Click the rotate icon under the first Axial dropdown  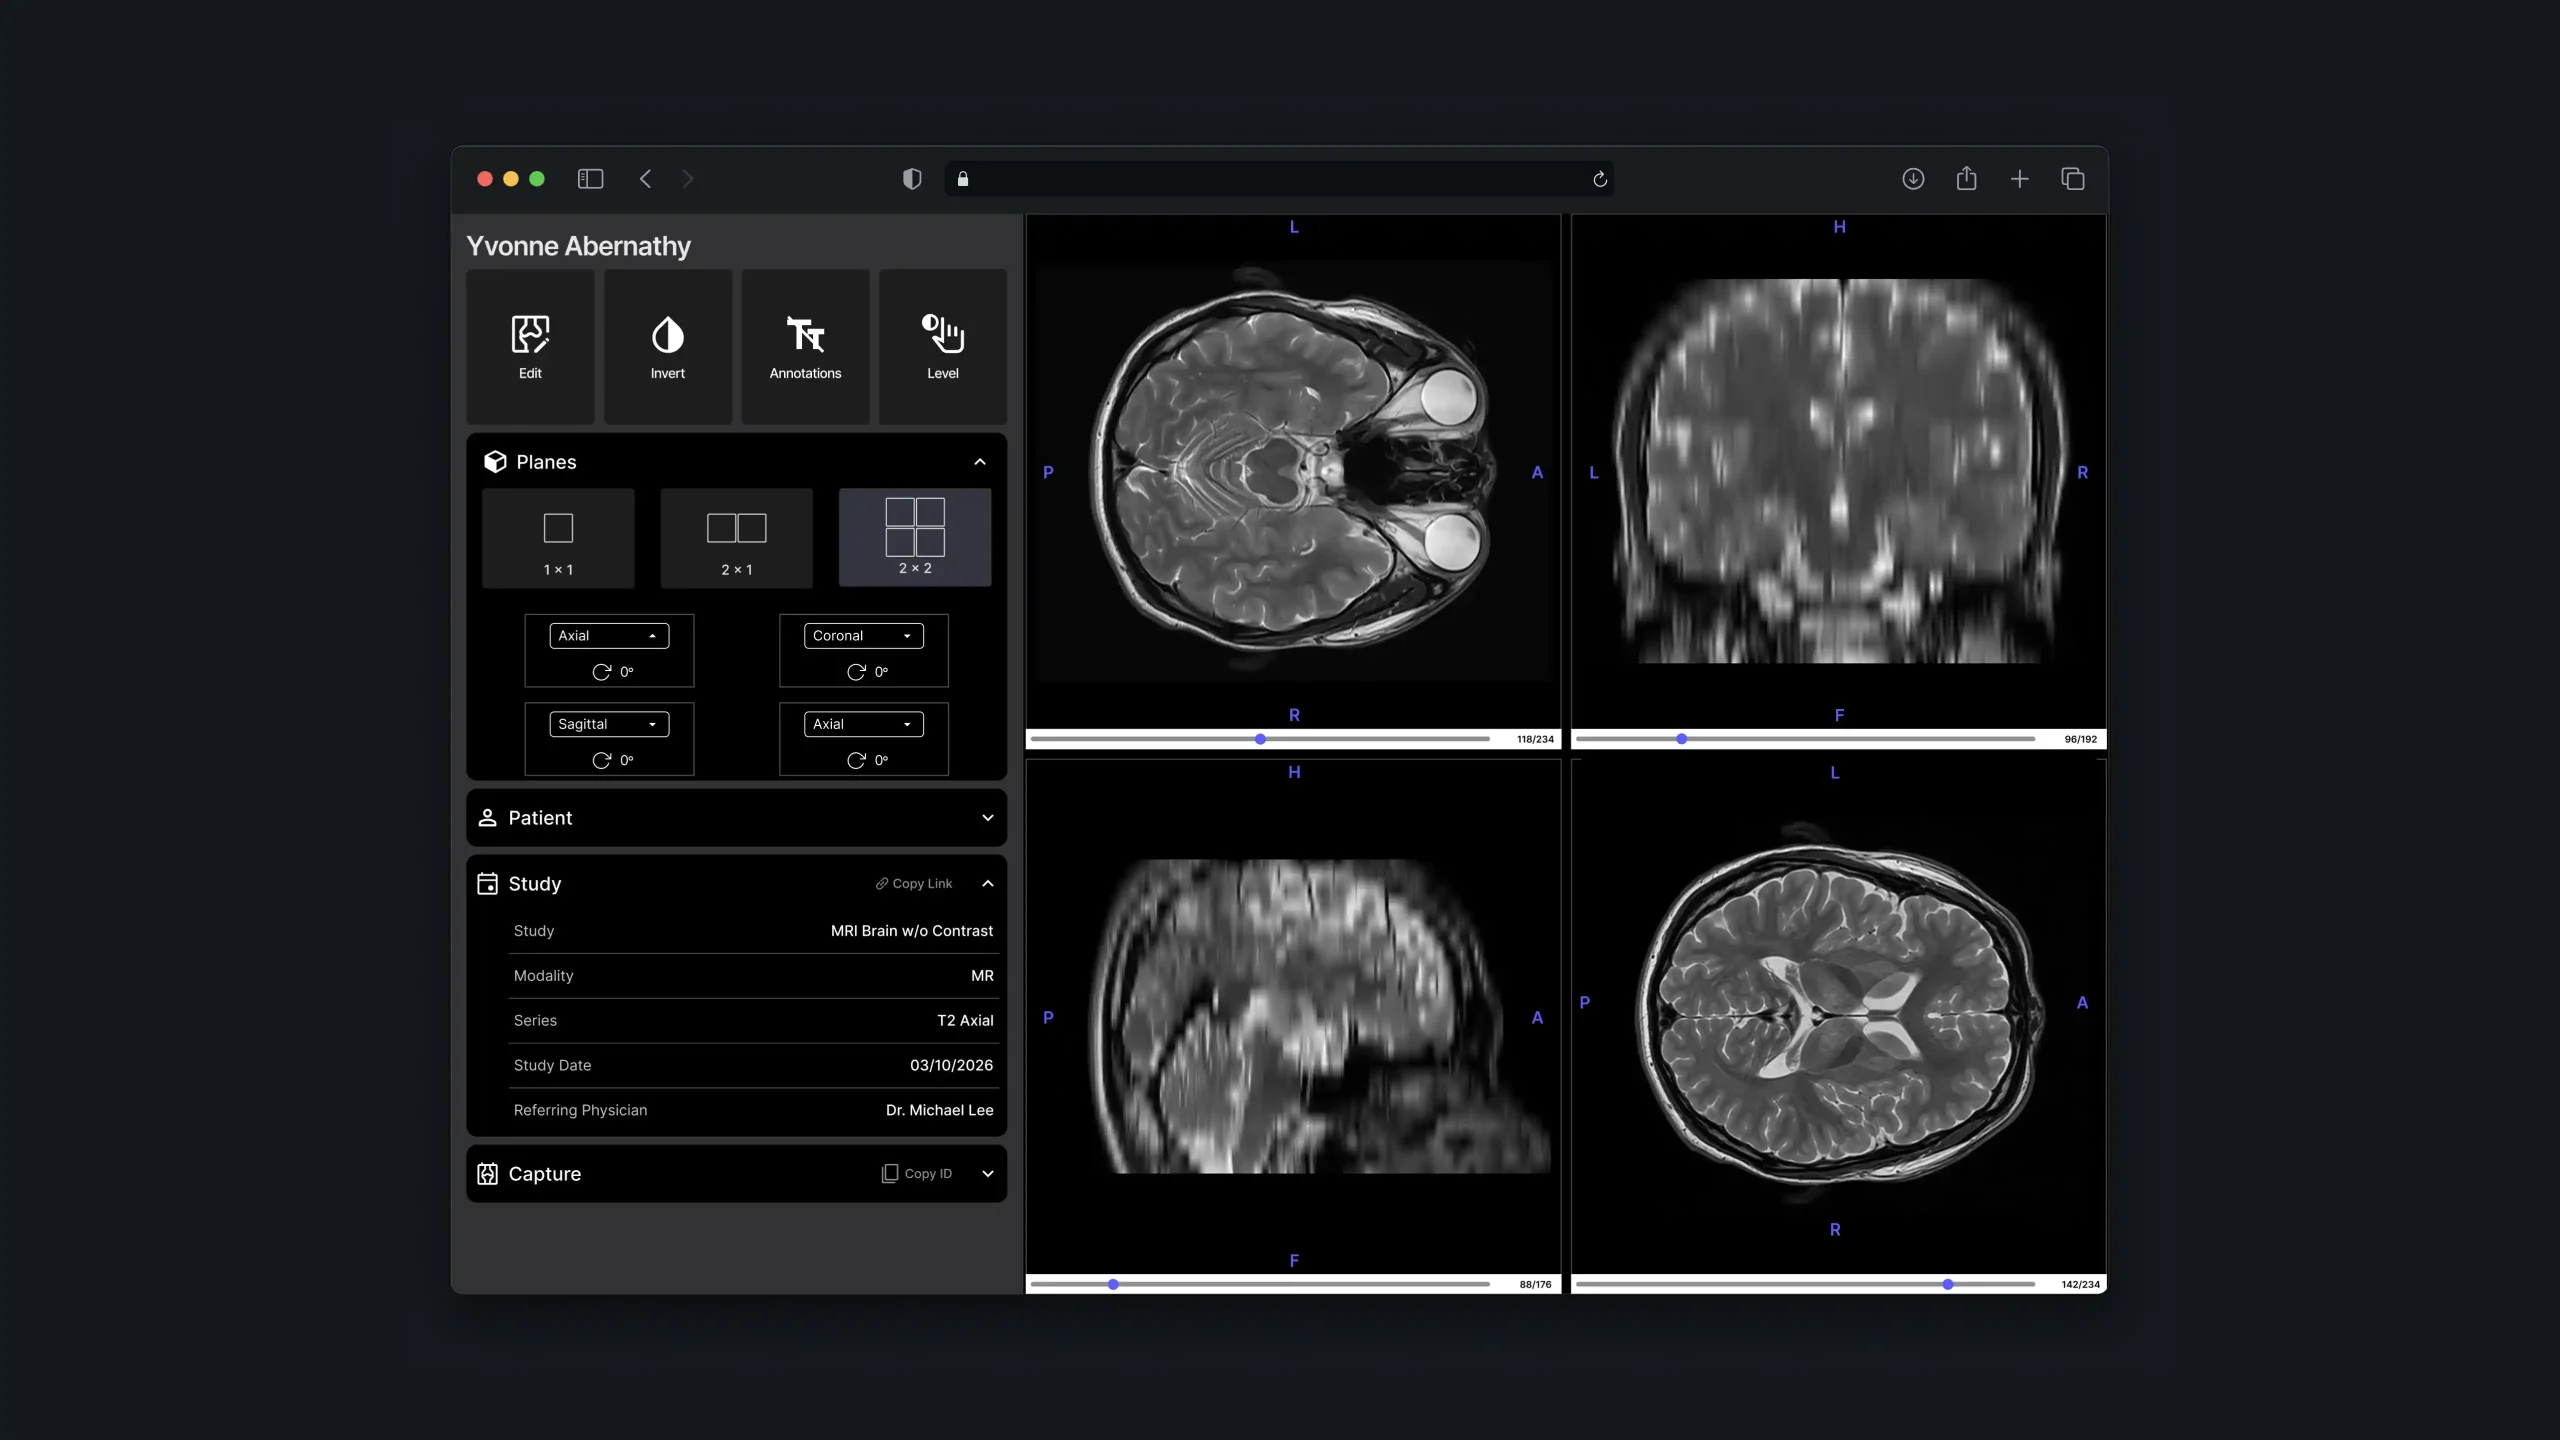(602, 672)
